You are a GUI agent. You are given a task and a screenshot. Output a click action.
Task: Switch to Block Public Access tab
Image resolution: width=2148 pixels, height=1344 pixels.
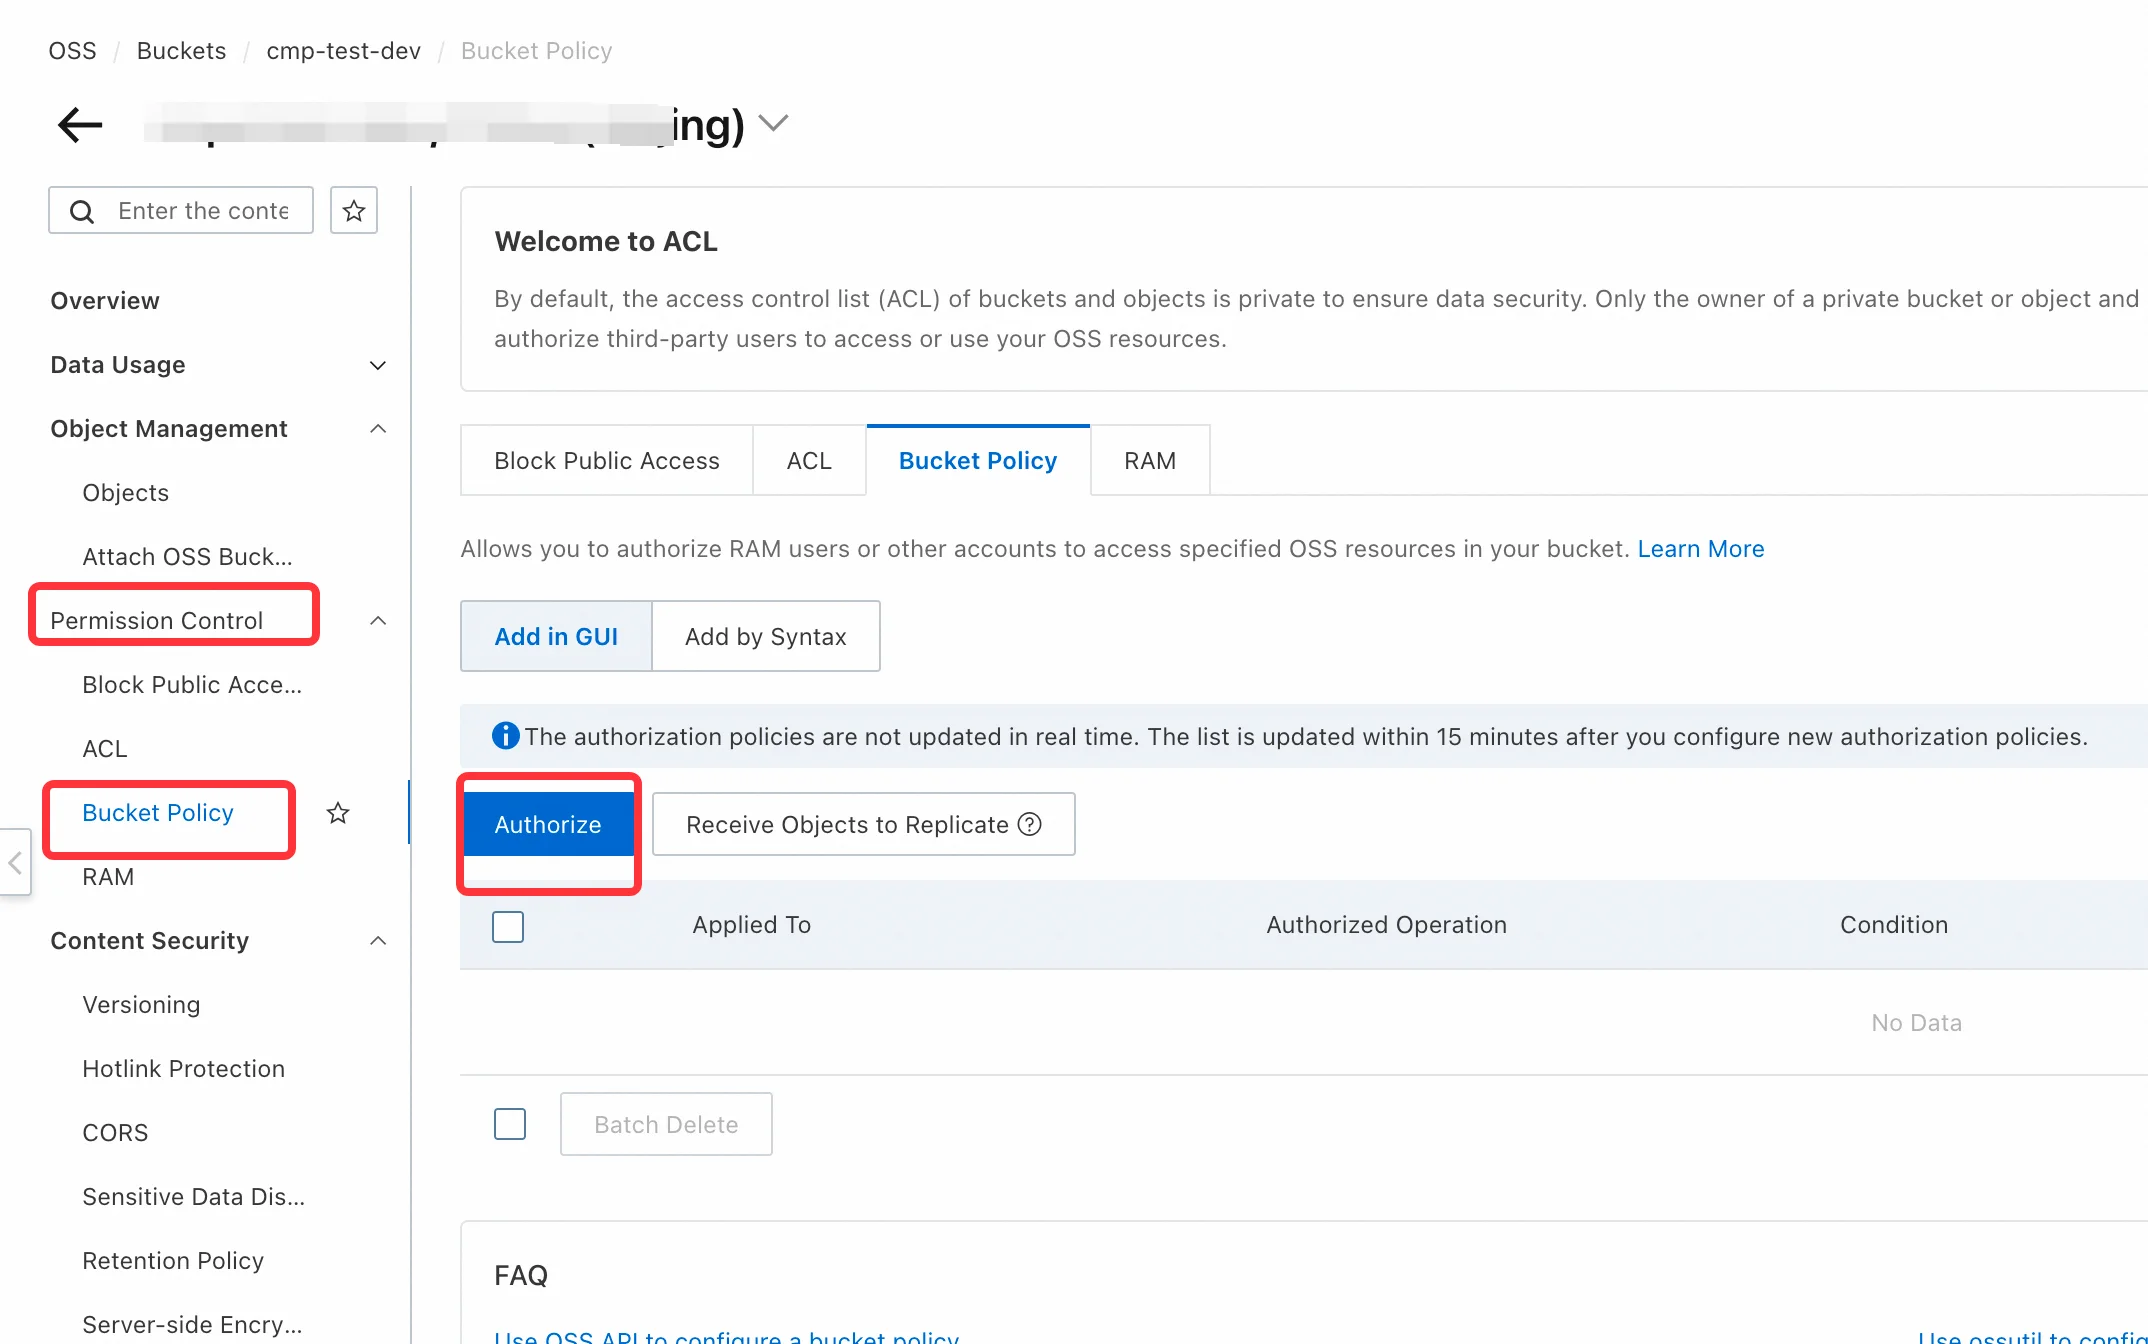[607, 460]
